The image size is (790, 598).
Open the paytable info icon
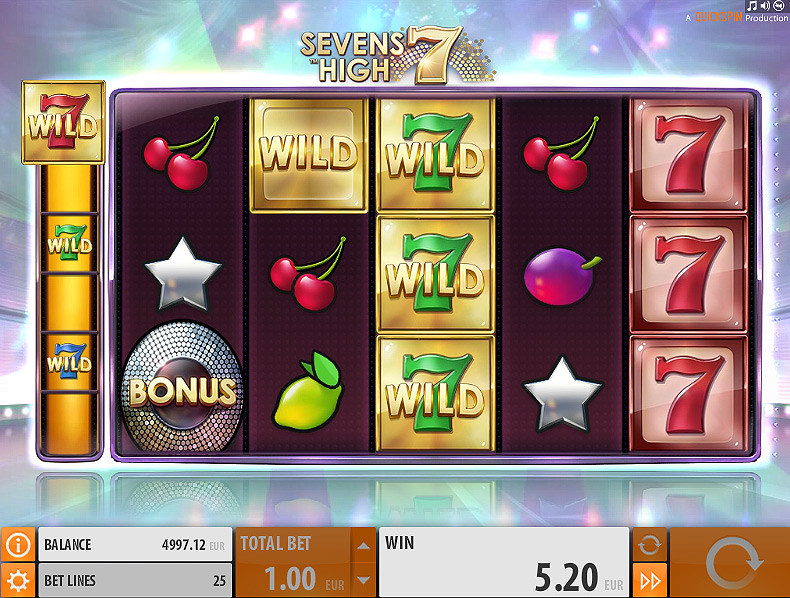coord(18,544)
